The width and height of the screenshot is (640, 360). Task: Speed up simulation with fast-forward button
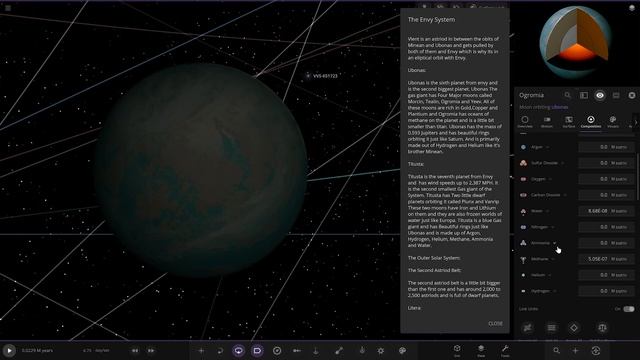151,351
